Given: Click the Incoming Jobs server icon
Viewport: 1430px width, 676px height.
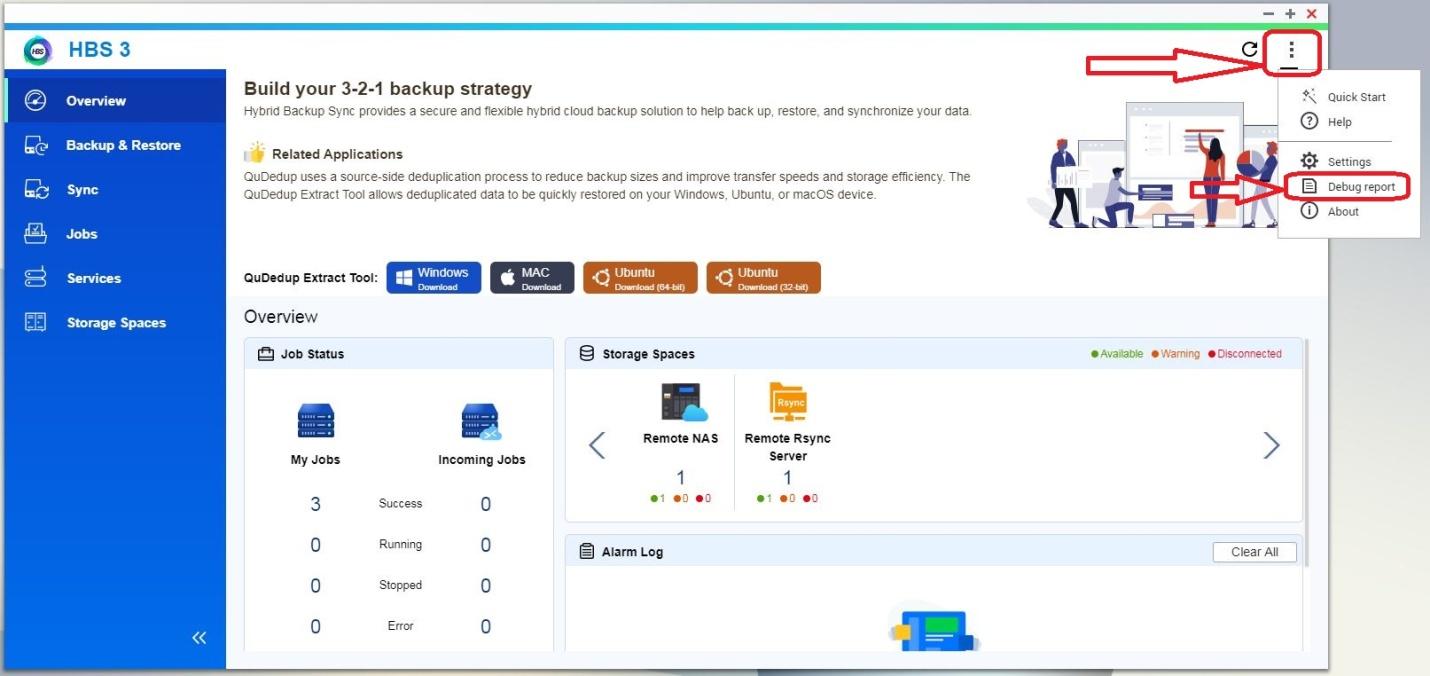Looking at the screenshot, I should 481,422.
